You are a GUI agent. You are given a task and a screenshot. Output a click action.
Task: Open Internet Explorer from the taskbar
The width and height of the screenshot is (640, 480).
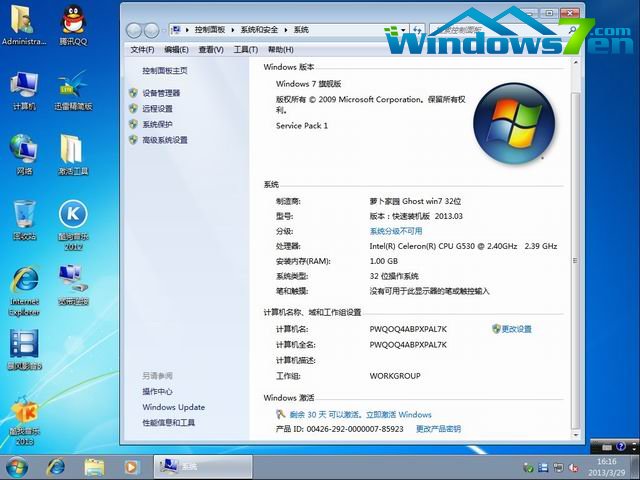point(56,467)
